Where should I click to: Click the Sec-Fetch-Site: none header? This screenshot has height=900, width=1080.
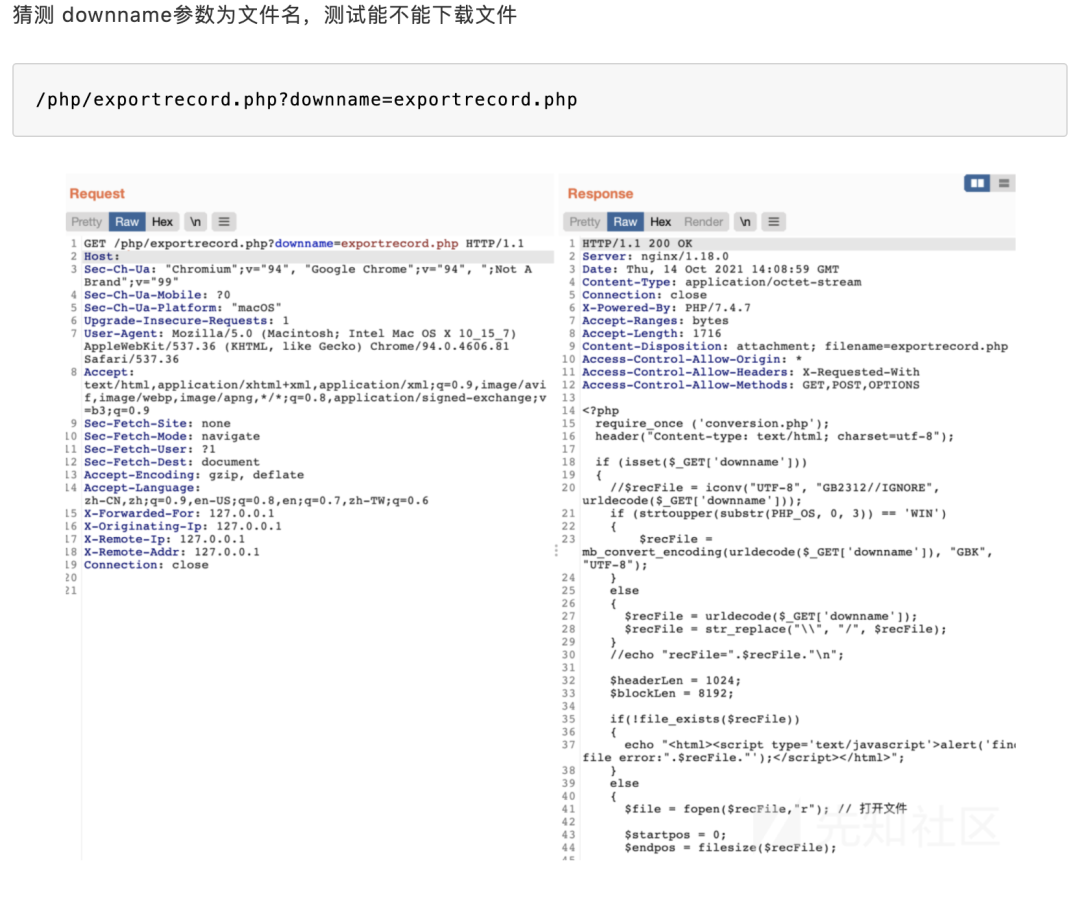pos(157,423)
